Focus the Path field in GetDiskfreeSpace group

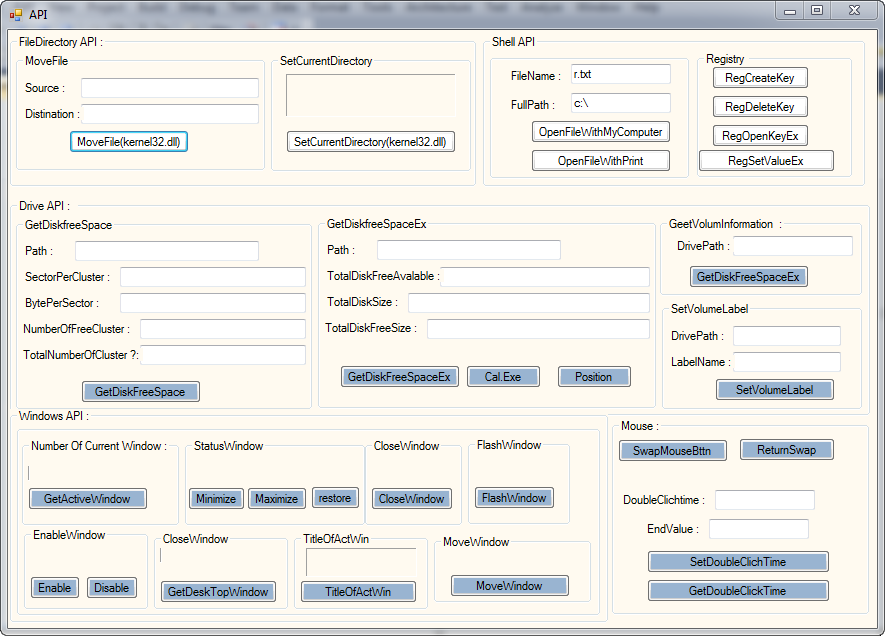coord(167,251)
